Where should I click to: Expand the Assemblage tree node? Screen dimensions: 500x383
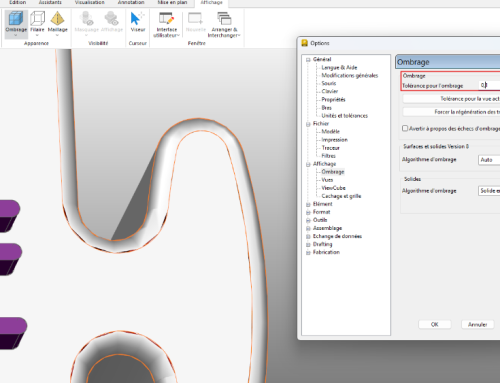point(308,229)
